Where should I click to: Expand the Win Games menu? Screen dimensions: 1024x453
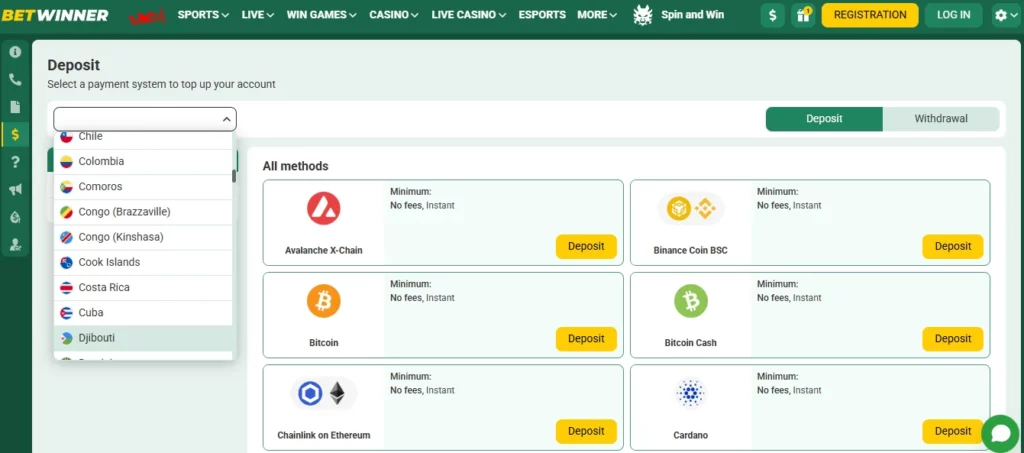point(321,14)
